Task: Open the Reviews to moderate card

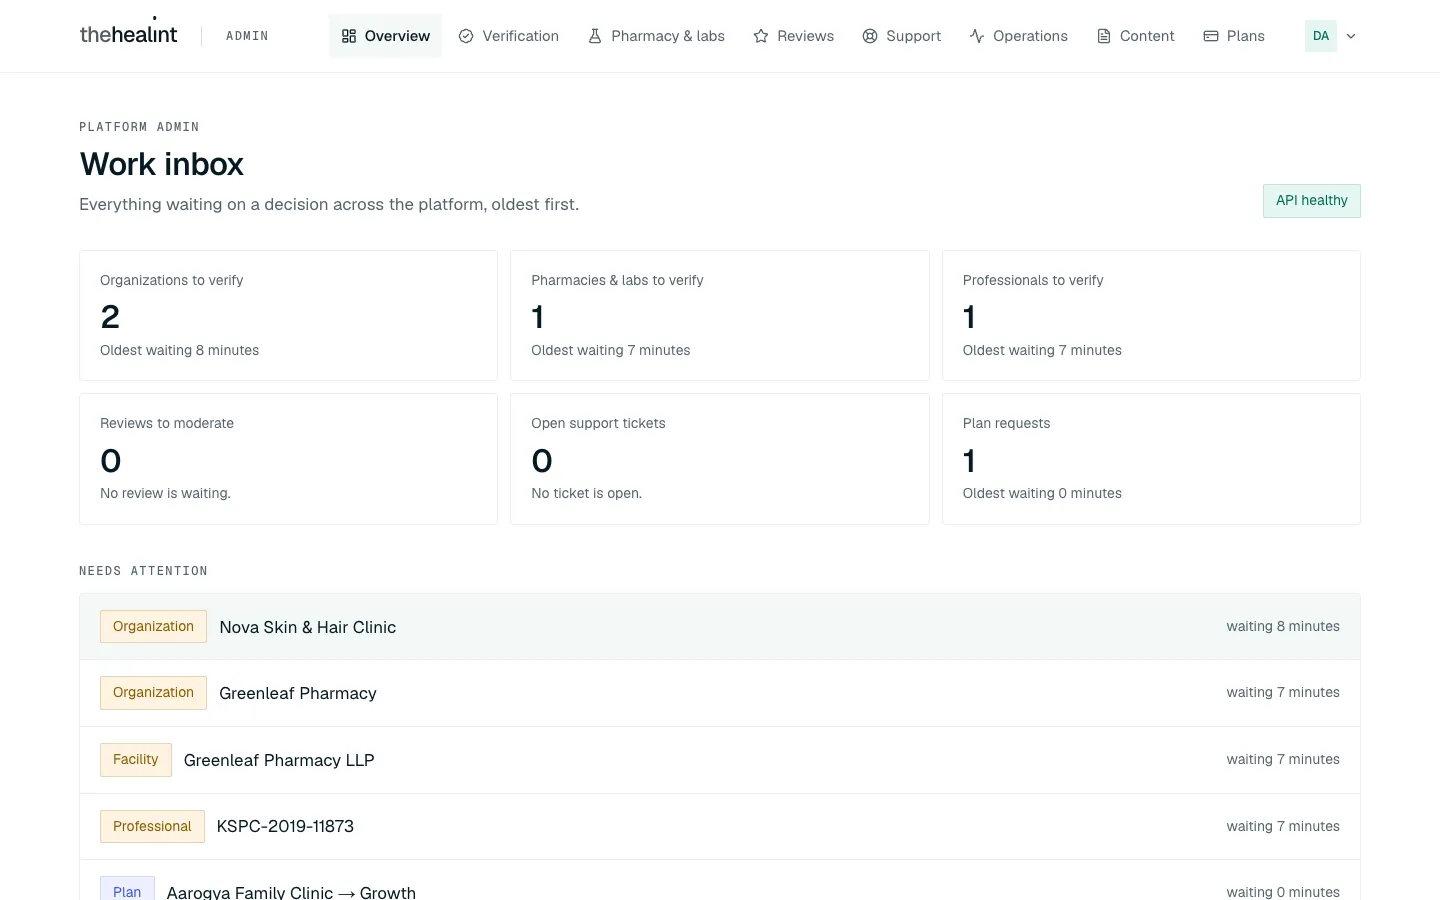Action: [x=288, y=459]
